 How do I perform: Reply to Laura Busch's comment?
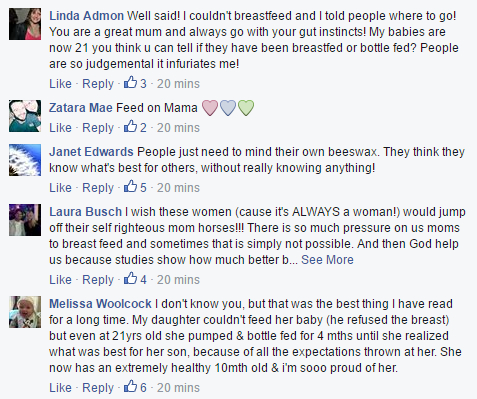[x=98, y=280]
